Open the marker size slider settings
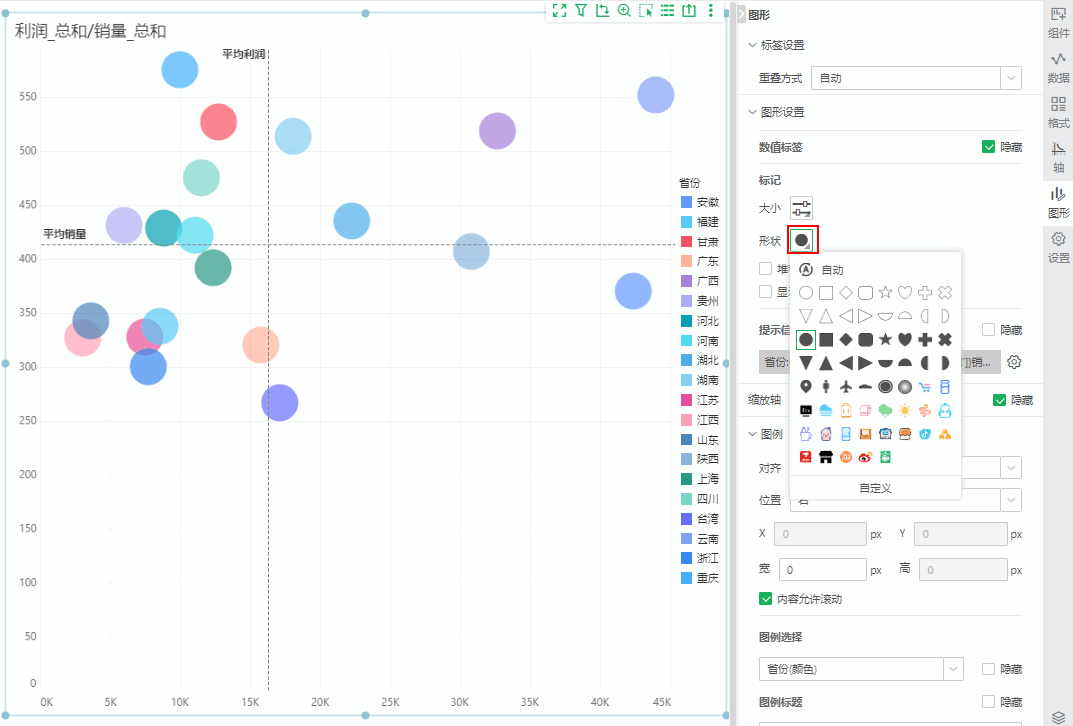This screenshot has width=1073, height=726. pyautogui.click(x=801, y=209)
